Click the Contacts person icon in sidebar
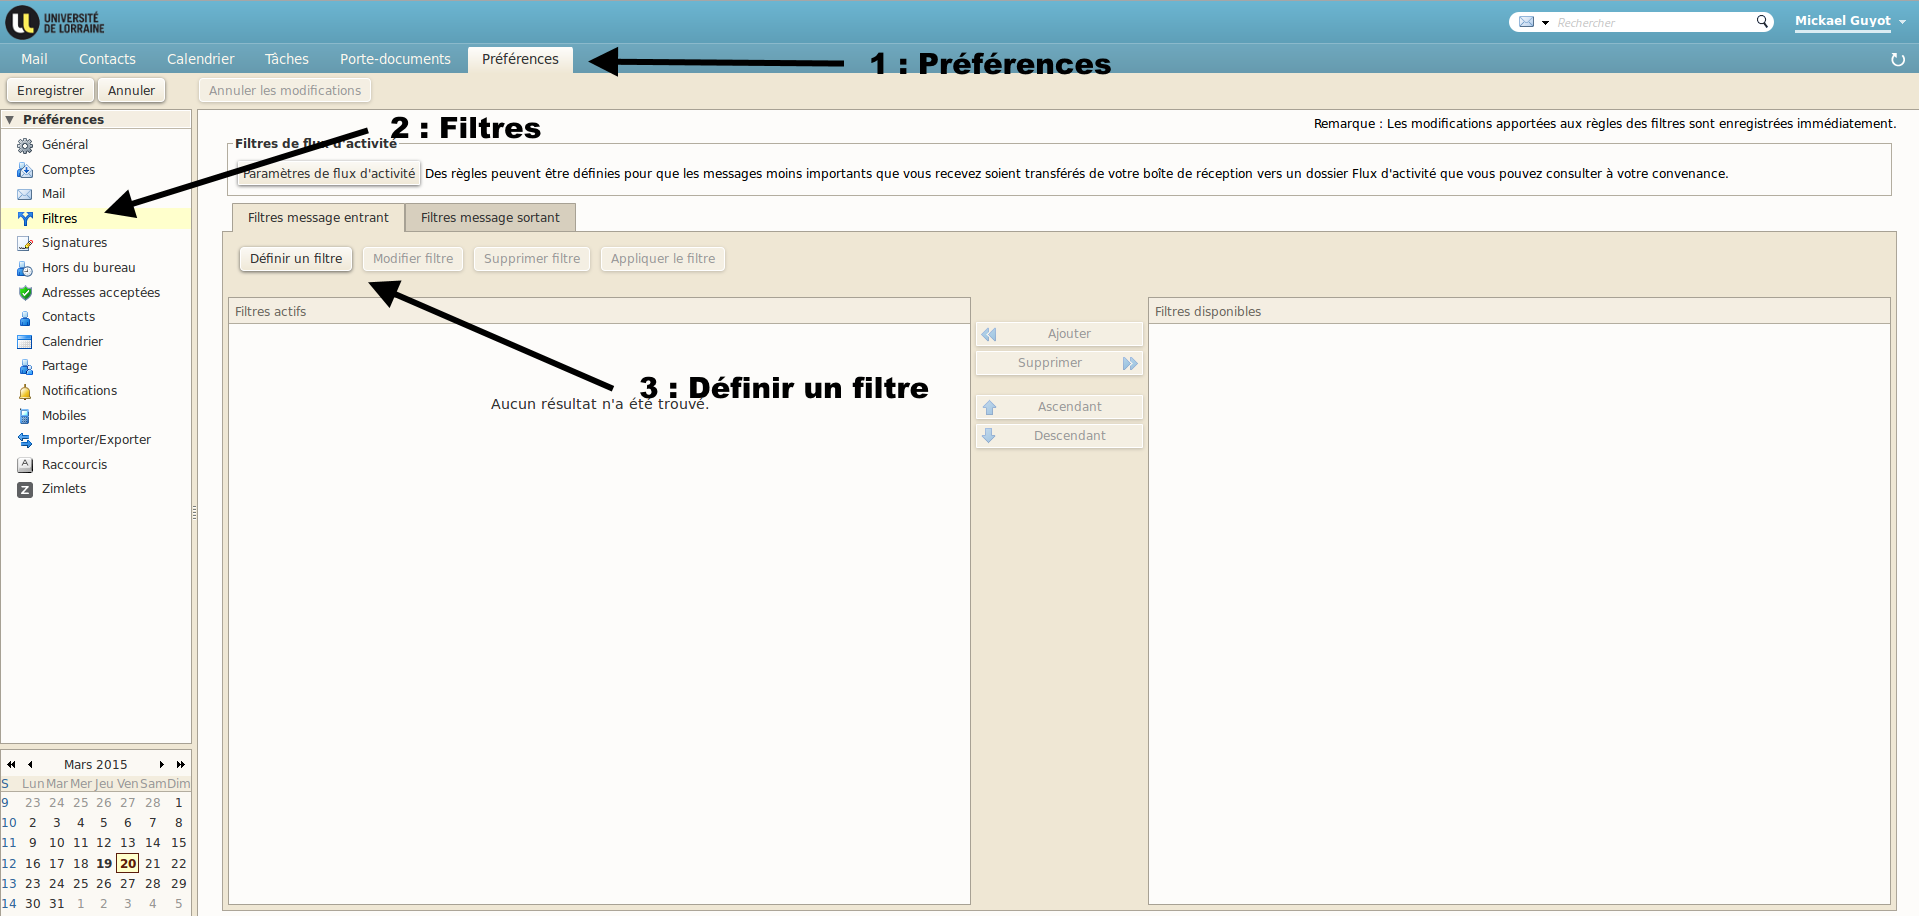This screenshot has width=1919, height=916. pyautogui.click(x=25, y=317)
